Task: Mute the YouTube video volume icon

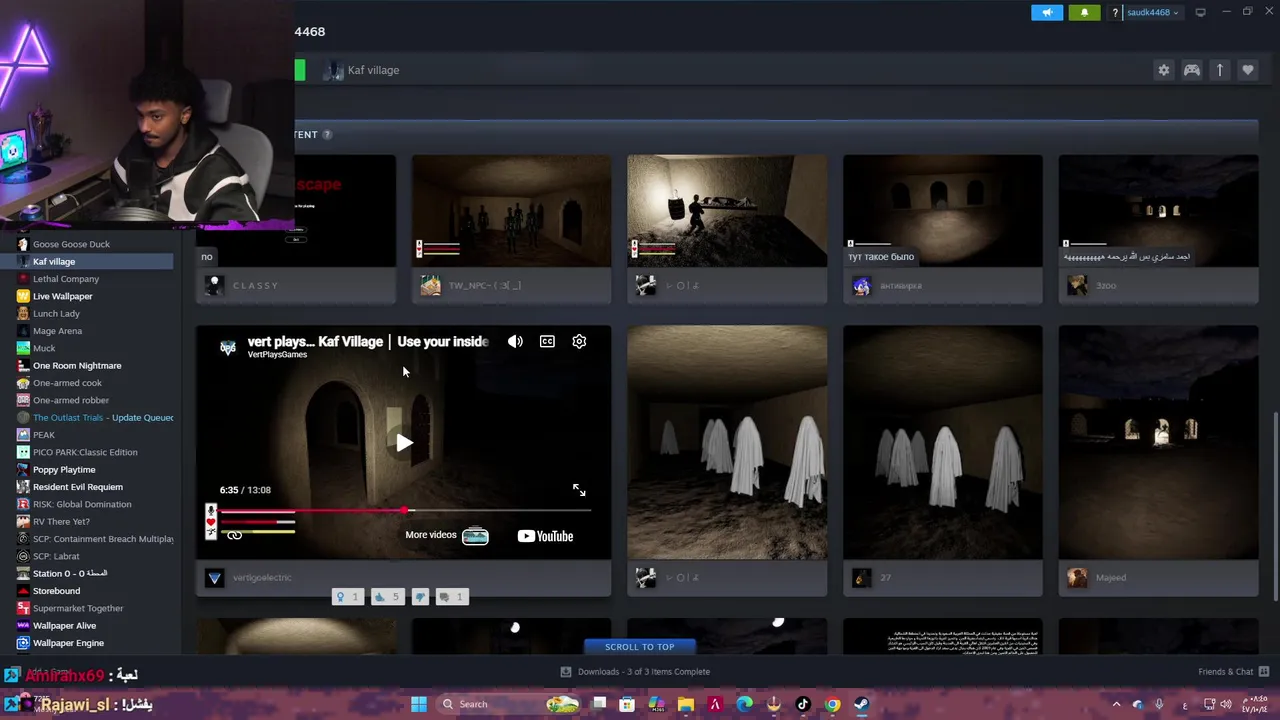Action: pos(515,341)
